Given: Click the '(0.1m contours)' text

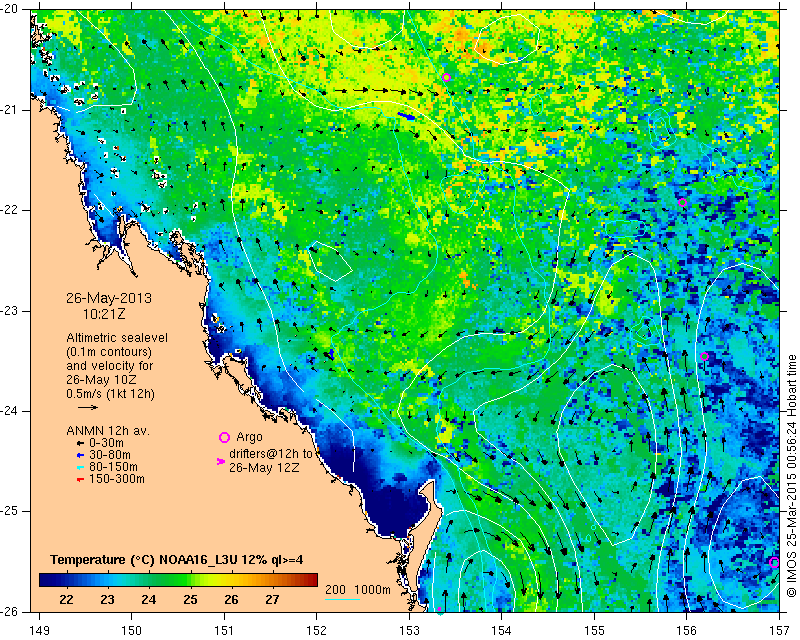Looking at the screenshot, I should tap(109, 352).
